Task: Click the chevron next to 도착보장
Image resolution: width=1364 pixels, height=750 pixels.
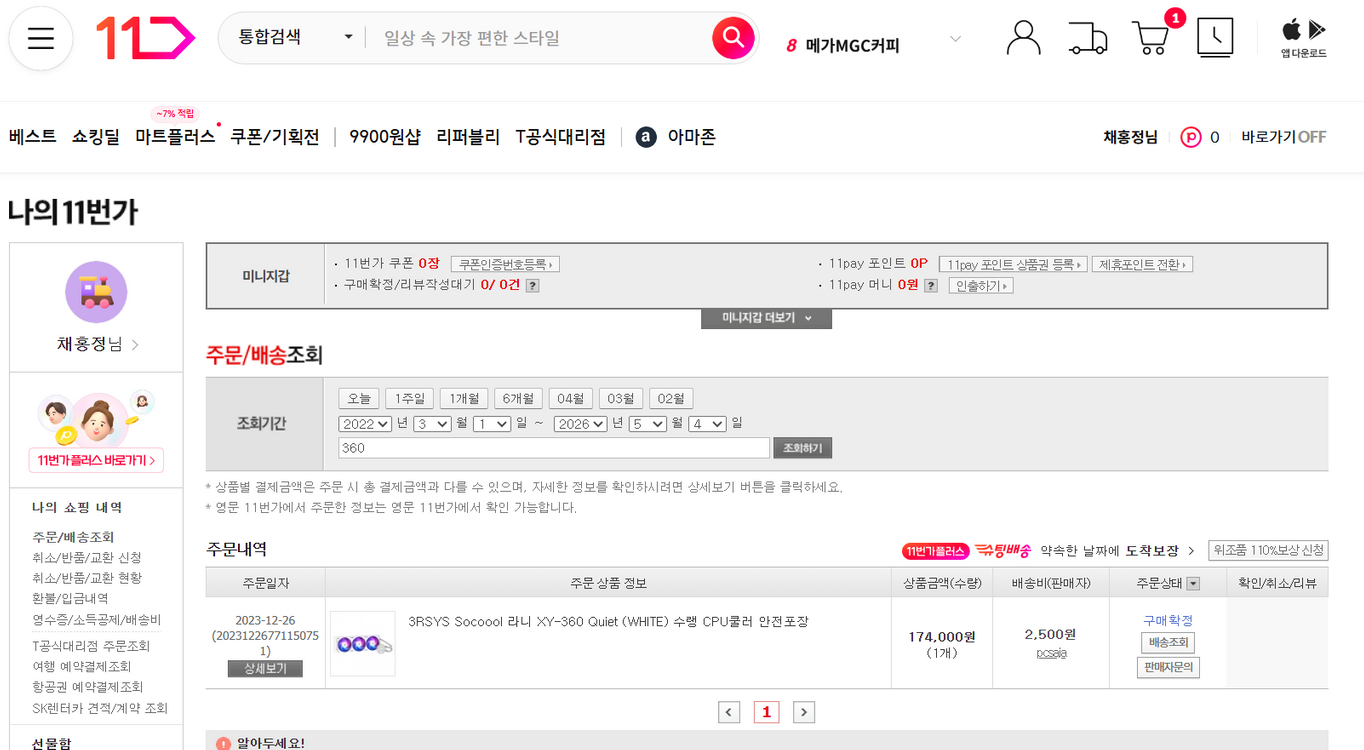Action: coord(1191,551)
